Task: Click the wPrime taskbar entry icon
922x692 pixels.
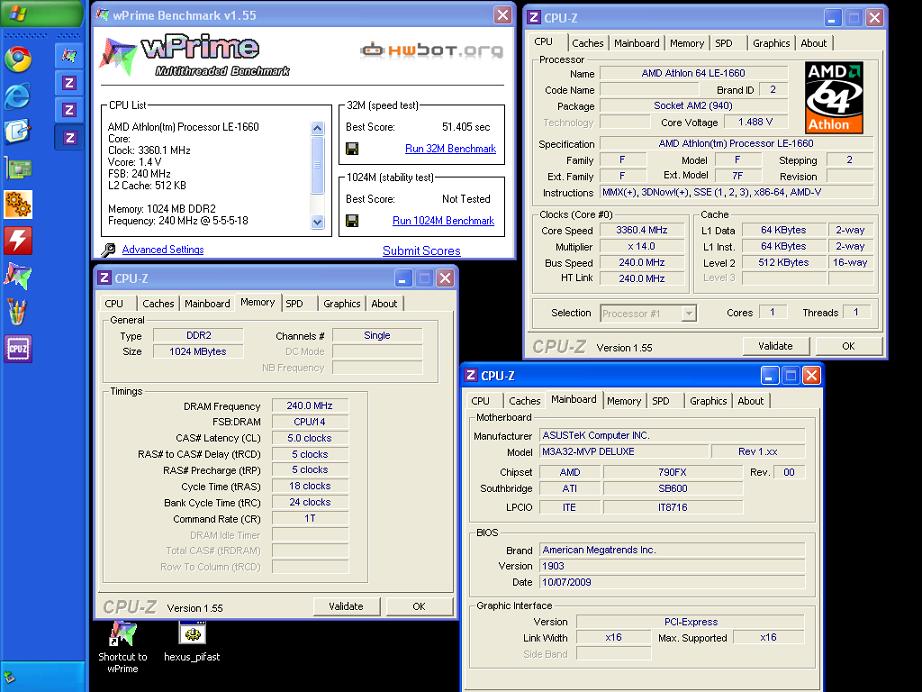Action: coord(69,55)
